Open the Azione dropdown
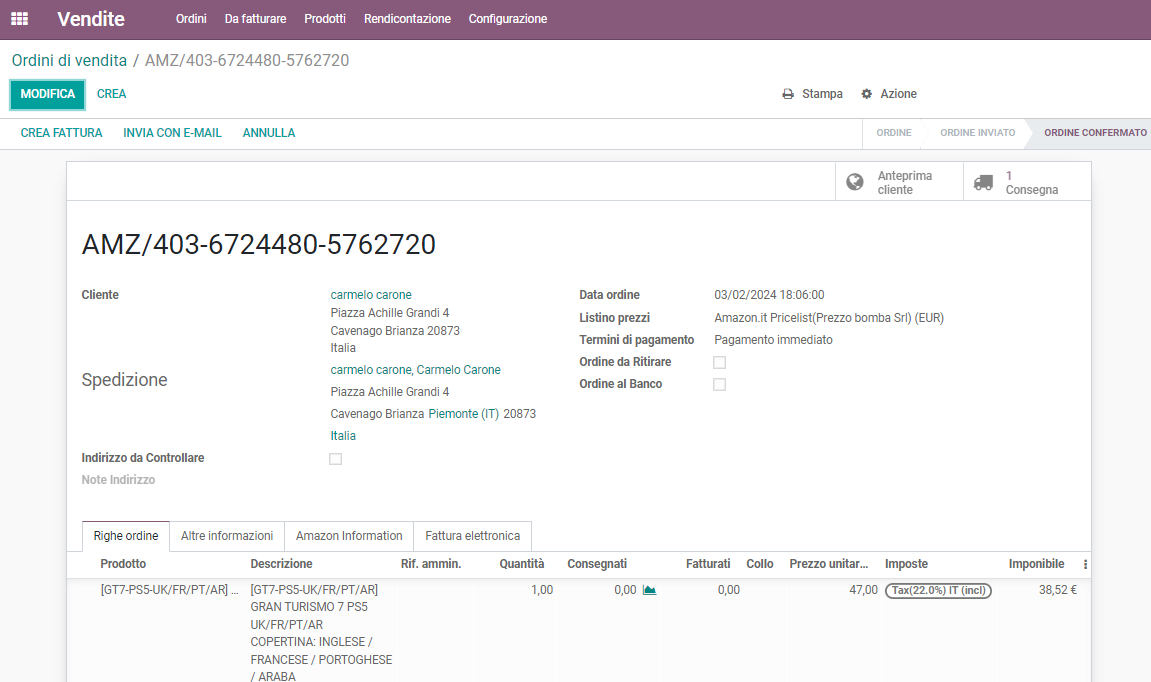This screenshot has height=682, width=1151. (x=889, y=94)
